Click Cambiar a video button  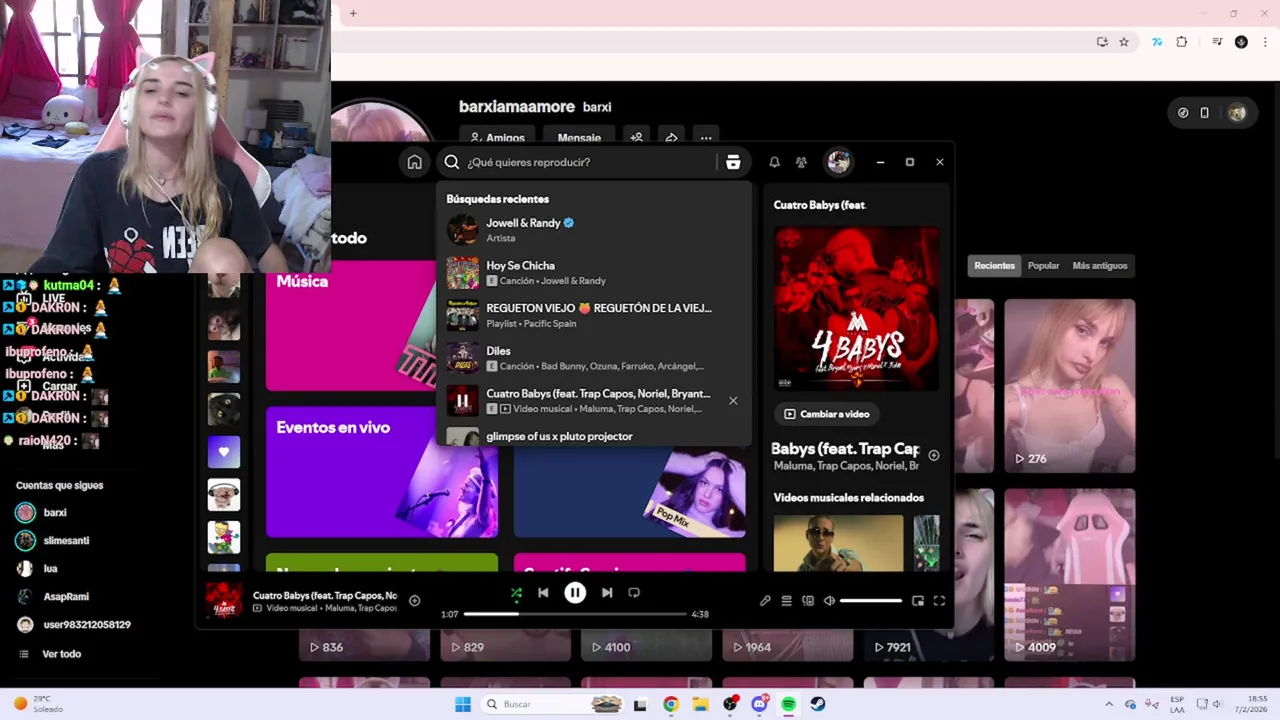[826, 414]
